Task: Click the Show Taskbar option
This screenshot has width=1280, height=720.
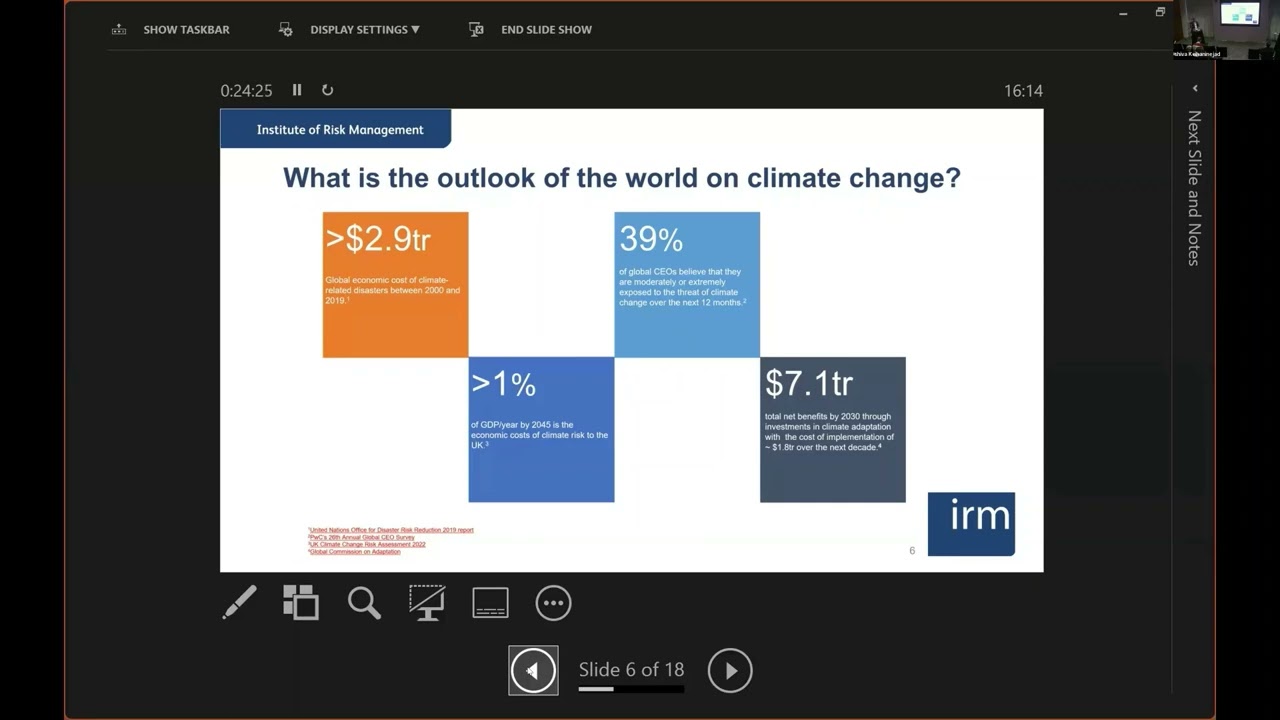Action: [x=172, y=29]
